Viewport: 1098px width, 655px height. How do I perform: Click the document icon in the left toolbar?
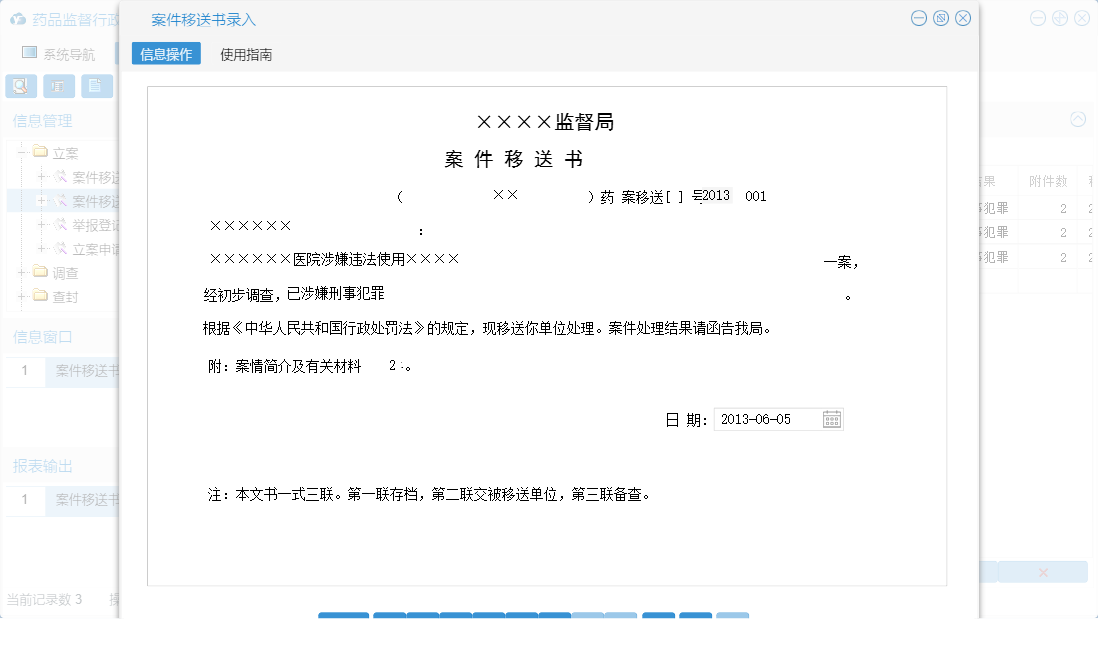tap(96, 86)
